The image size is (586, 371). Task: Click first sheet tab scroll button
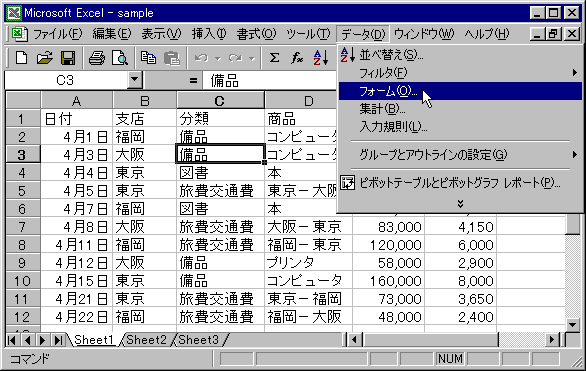[12, 340]
